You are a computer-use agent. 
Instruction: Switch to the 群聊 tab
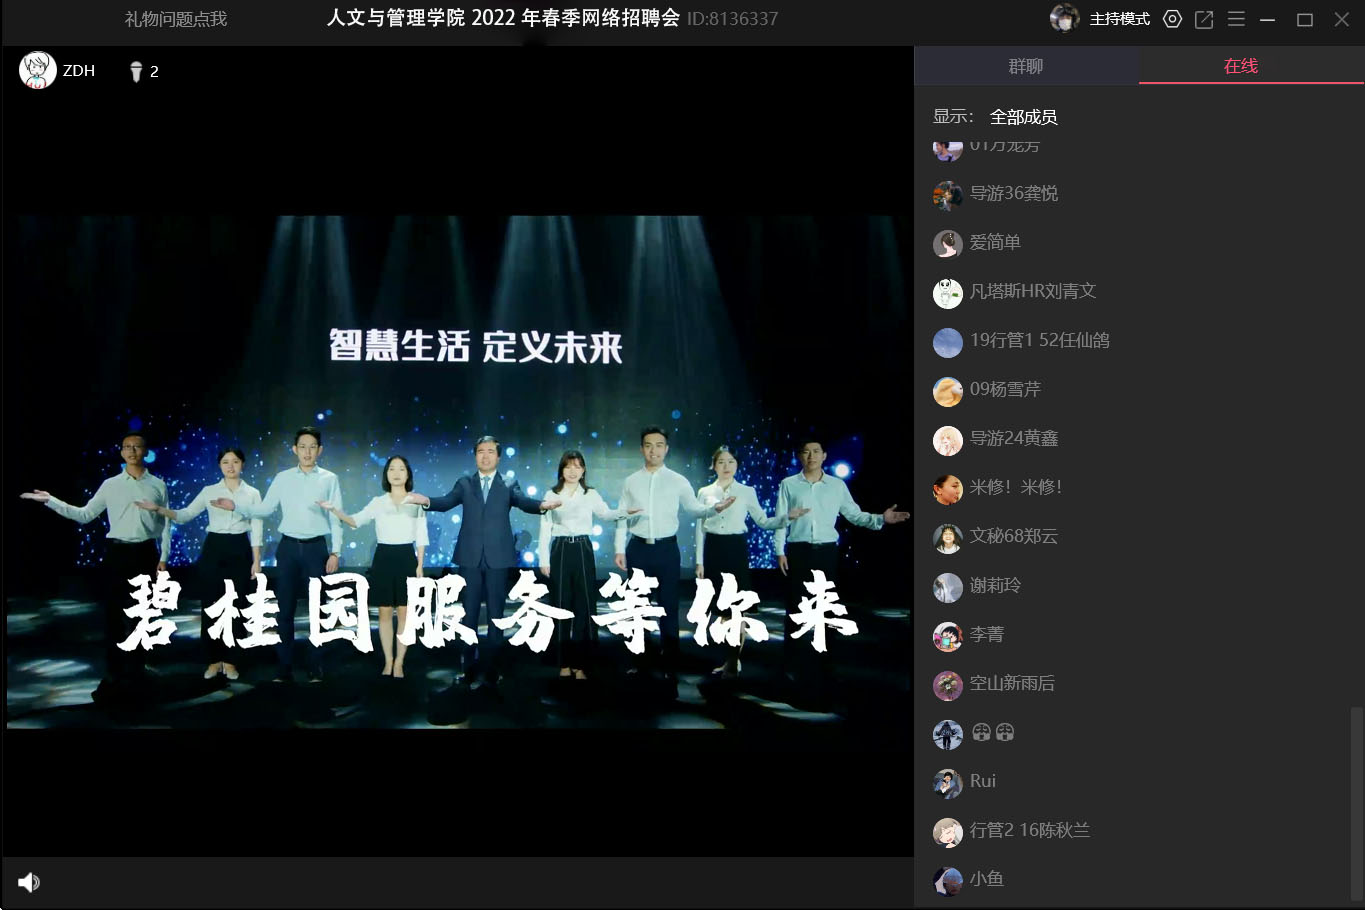tap(1026, 66)
